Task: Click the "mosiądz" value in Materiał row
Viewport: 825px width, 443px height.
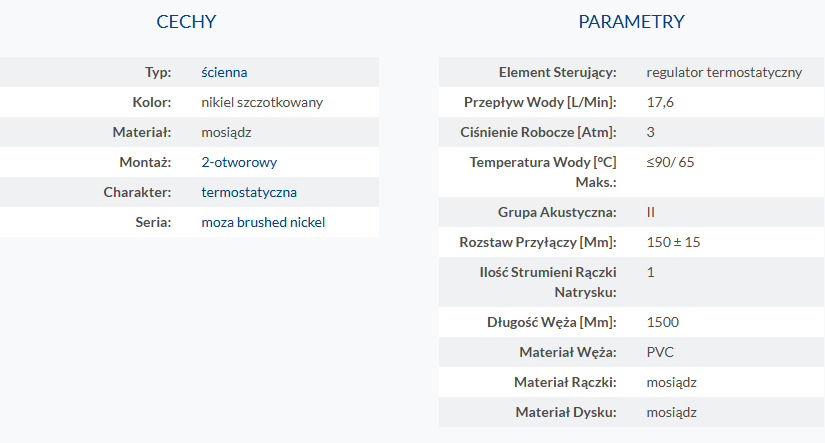Action: point(226,132)
